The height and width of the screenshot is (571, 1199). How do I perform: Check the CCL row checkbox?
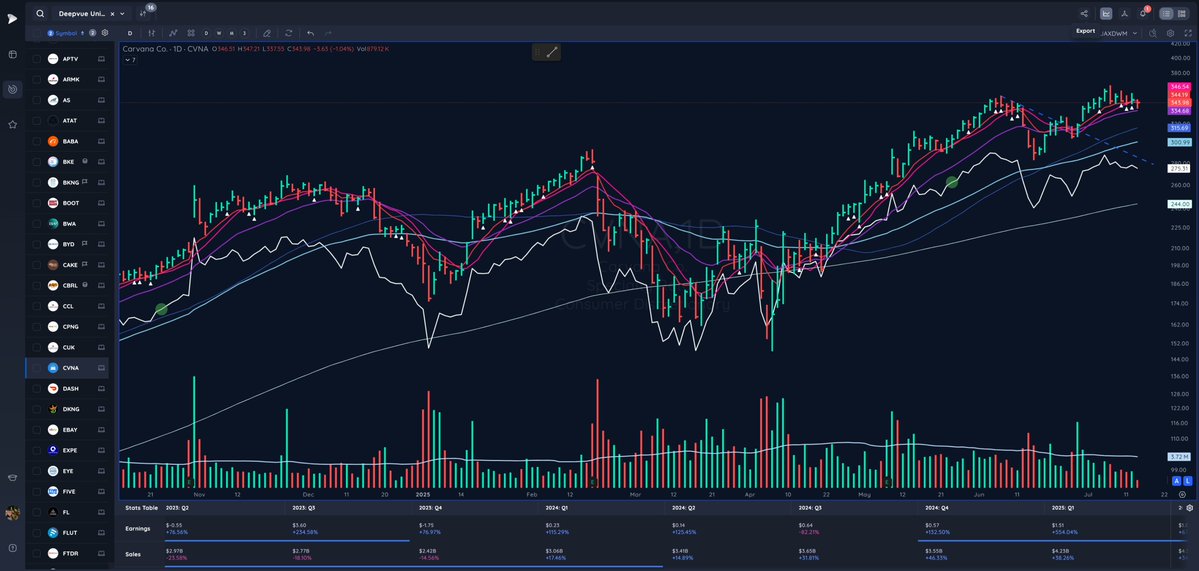36,307
